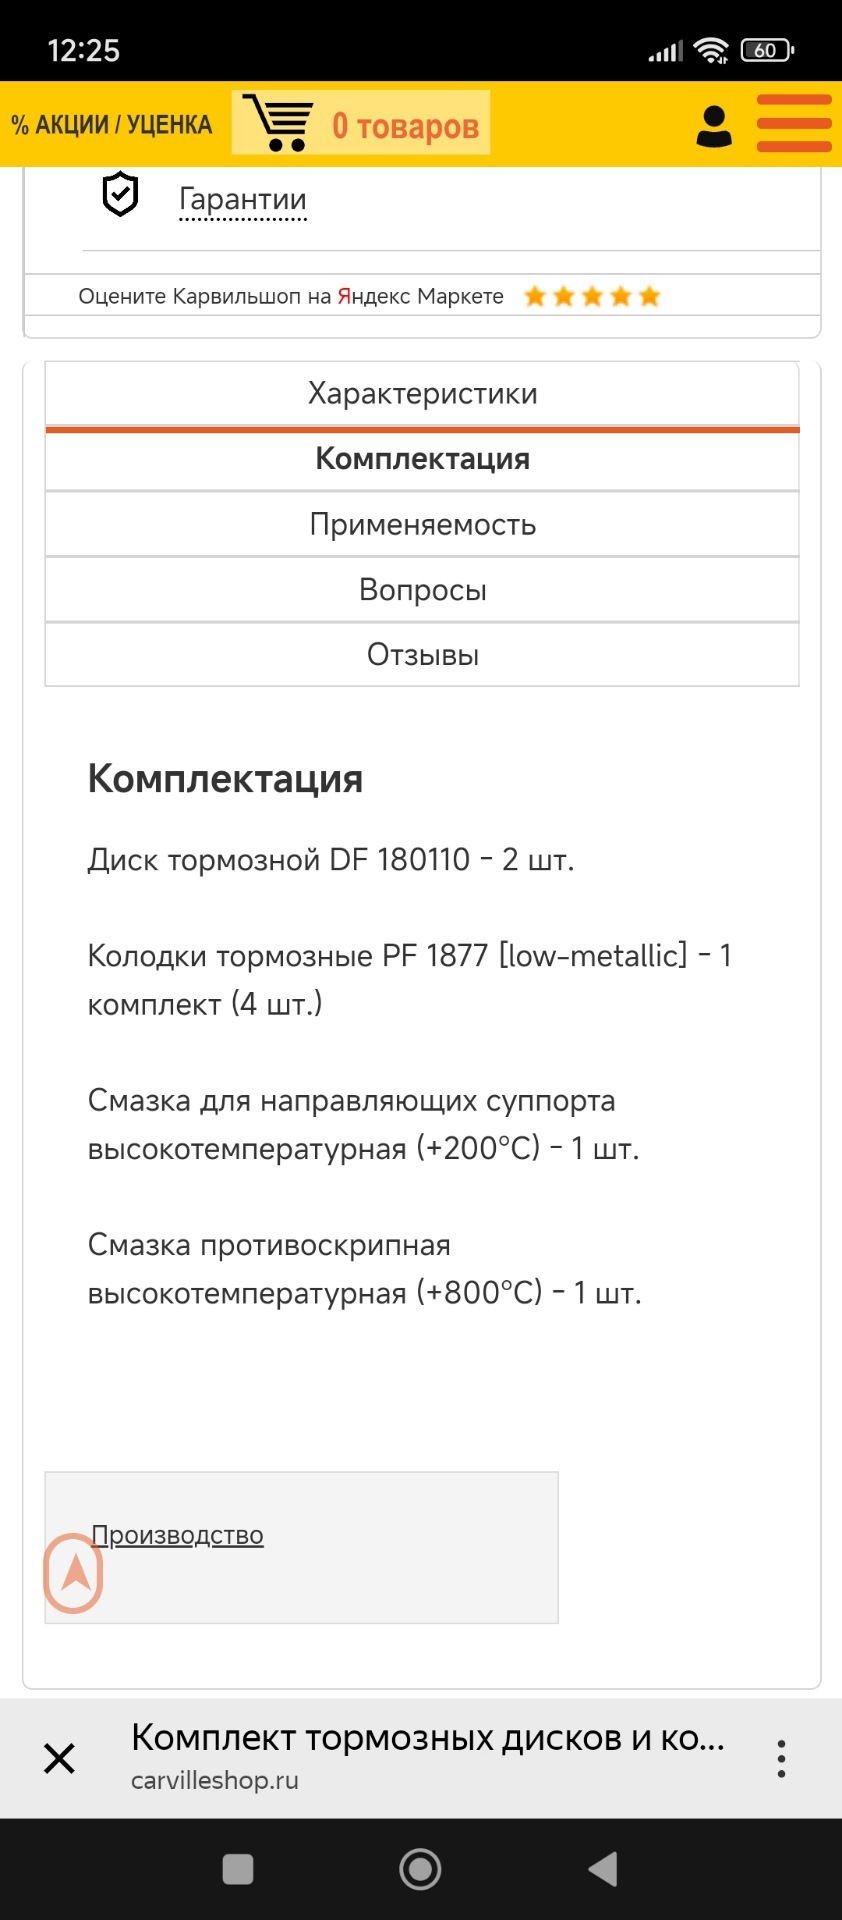Tap the Акции / Уценка promo link

pos(112,125)
